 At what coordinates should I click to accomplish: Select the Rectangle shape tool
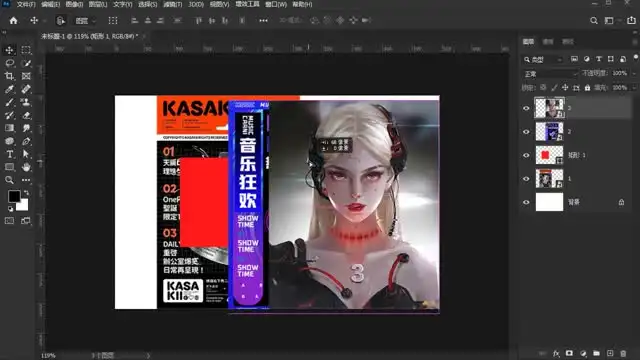9,167
